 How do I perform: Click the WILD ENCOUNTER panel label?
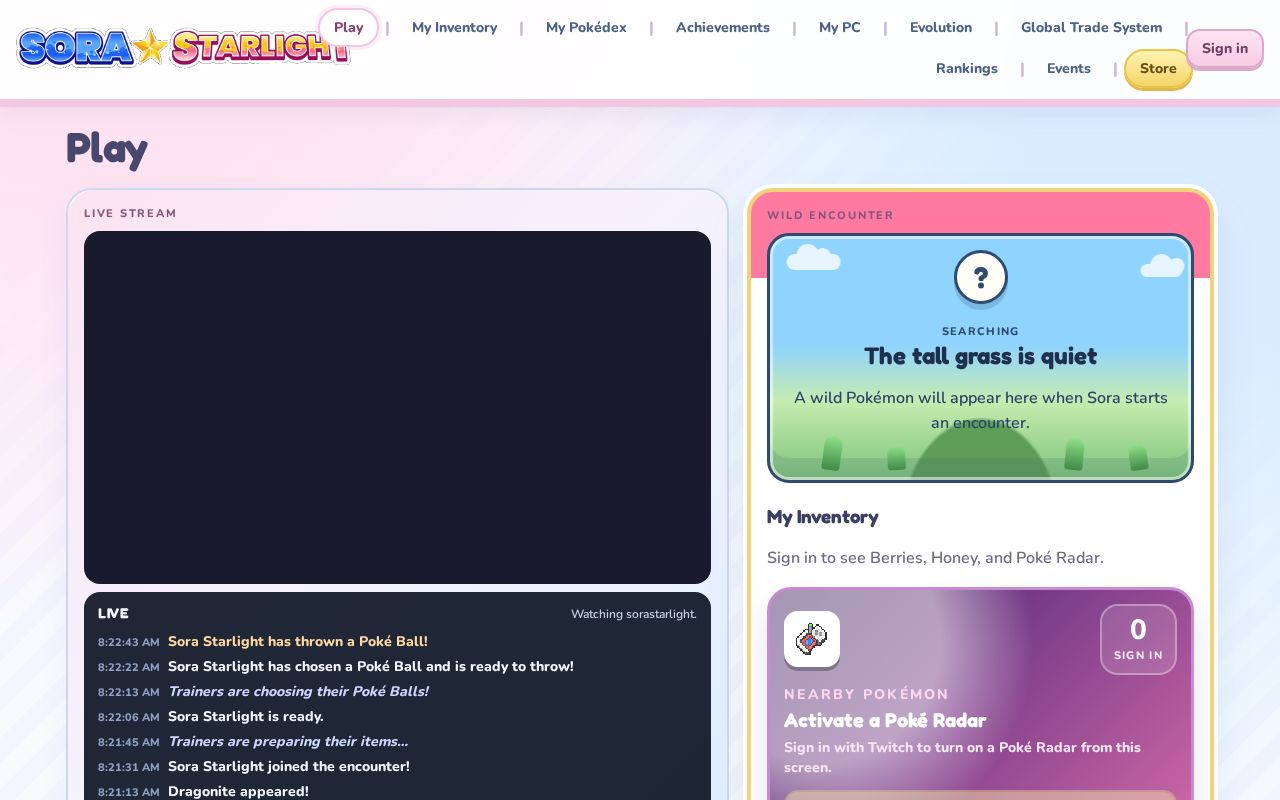[831, 215]
